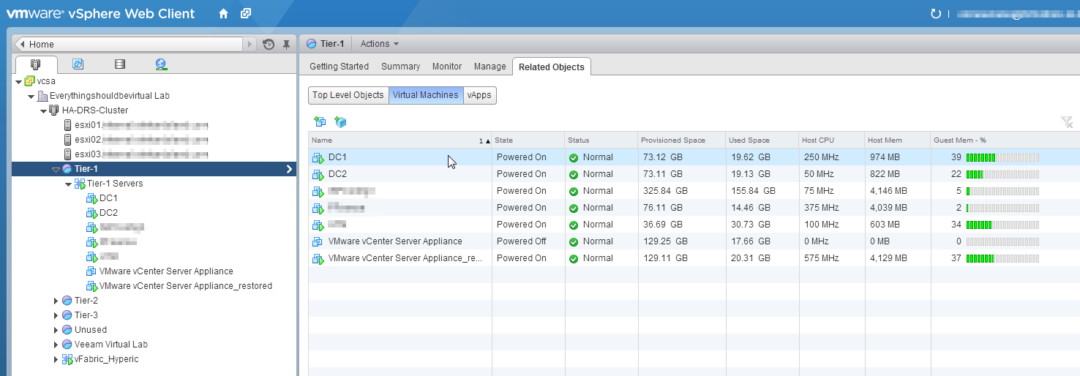Click the DC1 VM icon in table
Viewport: 1080px width, 376px height.
tap(318, 158)
